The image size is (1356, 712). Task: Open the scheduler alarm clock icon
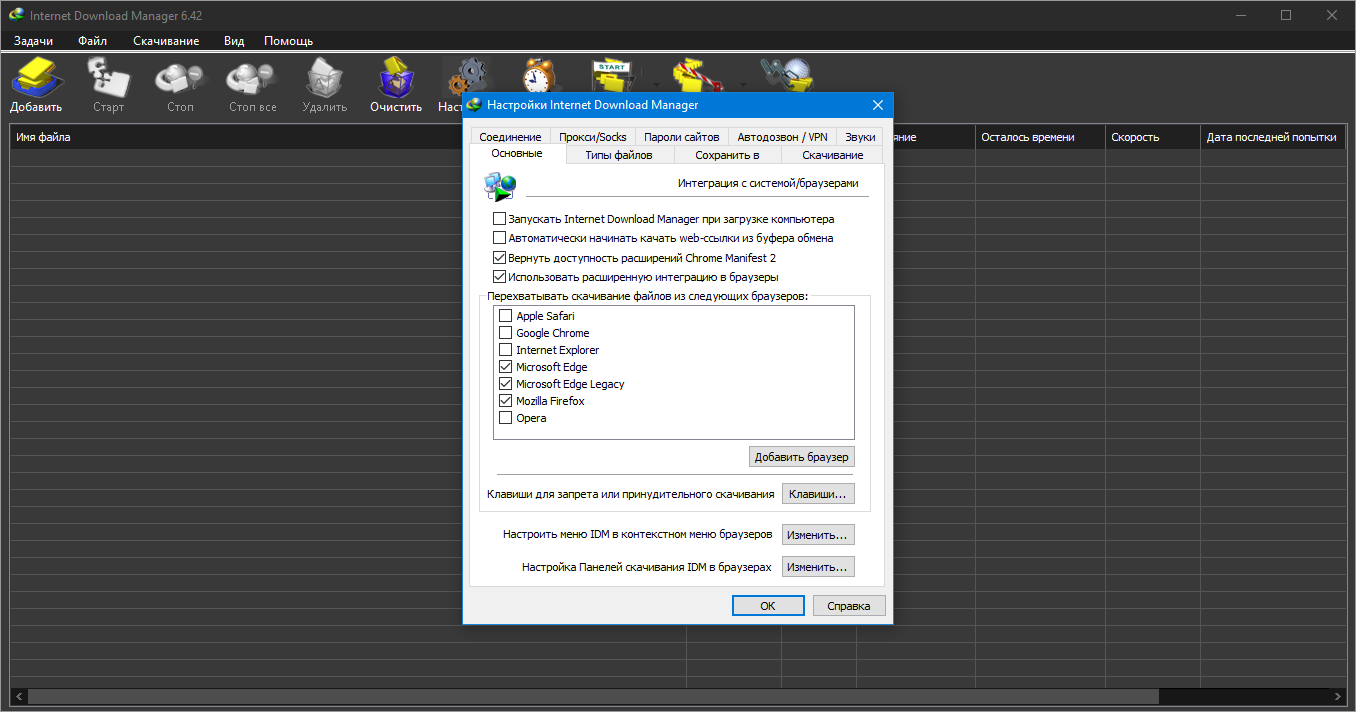coord(540,75)
